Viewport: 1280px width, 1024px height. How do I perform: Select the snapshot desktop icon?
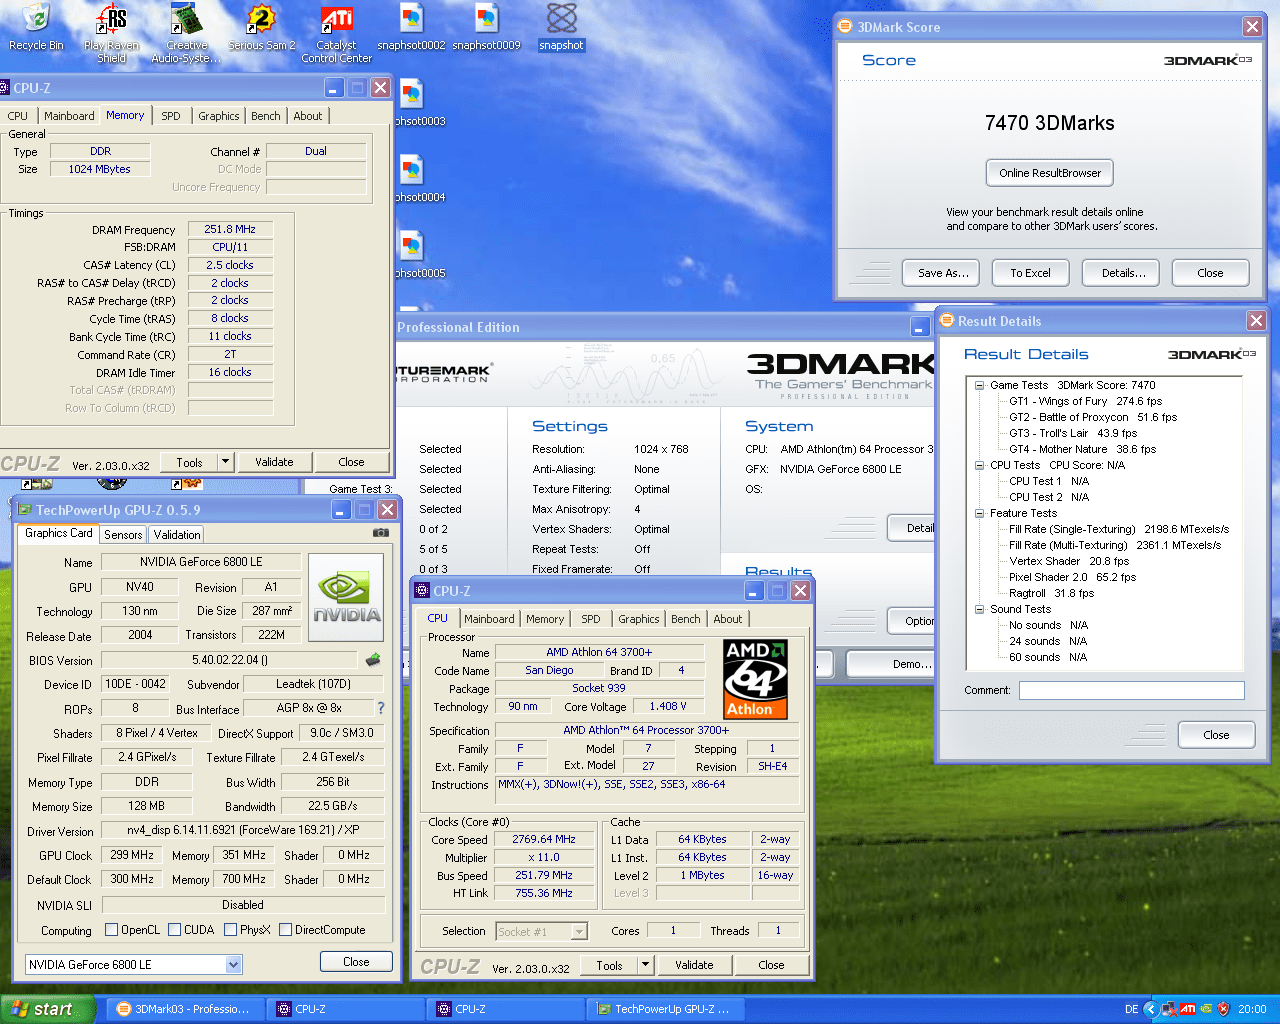561,26
